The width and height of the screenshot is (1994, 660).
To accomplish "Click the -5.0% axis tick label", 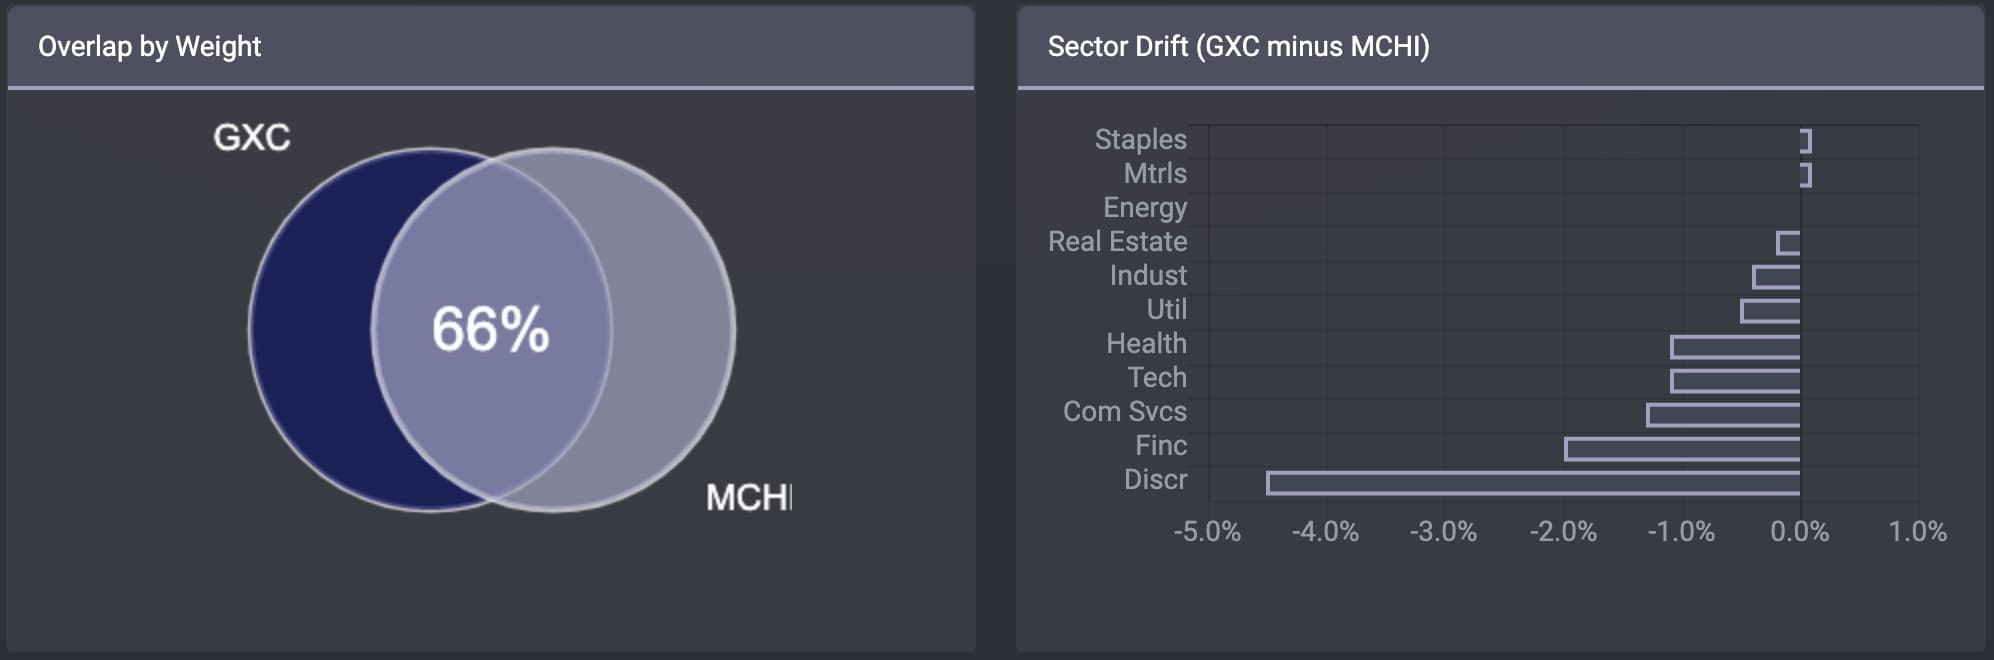I will point(1207,531).
